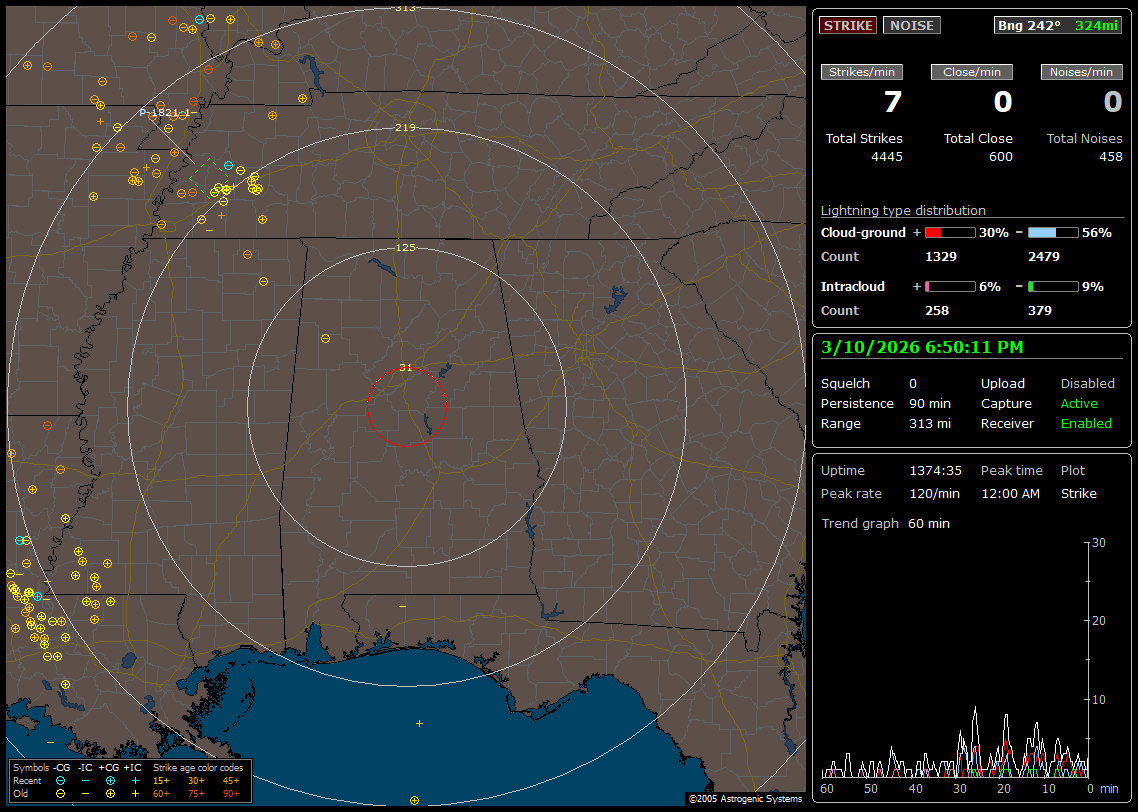Screen dimensions: 1138x812
Task: Click the Strikes/min label button
Action: tap(862, 72)
